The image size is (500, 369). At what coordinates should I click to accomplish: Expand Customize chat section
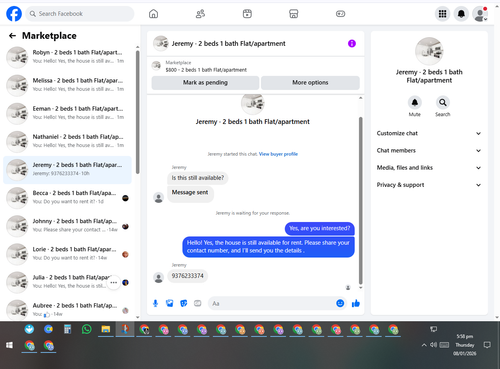click(x=429, y=133)
